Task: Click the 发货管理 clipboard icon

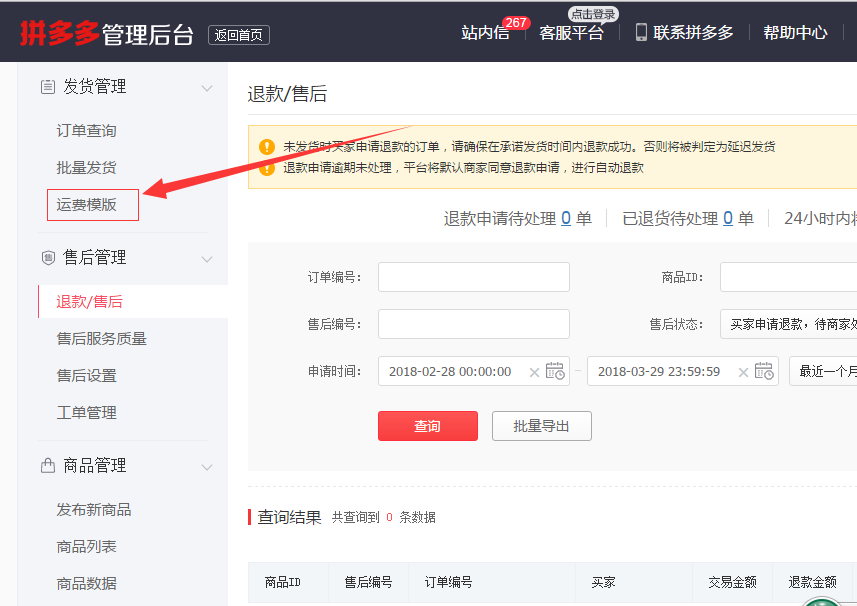Action: point(48,87)
